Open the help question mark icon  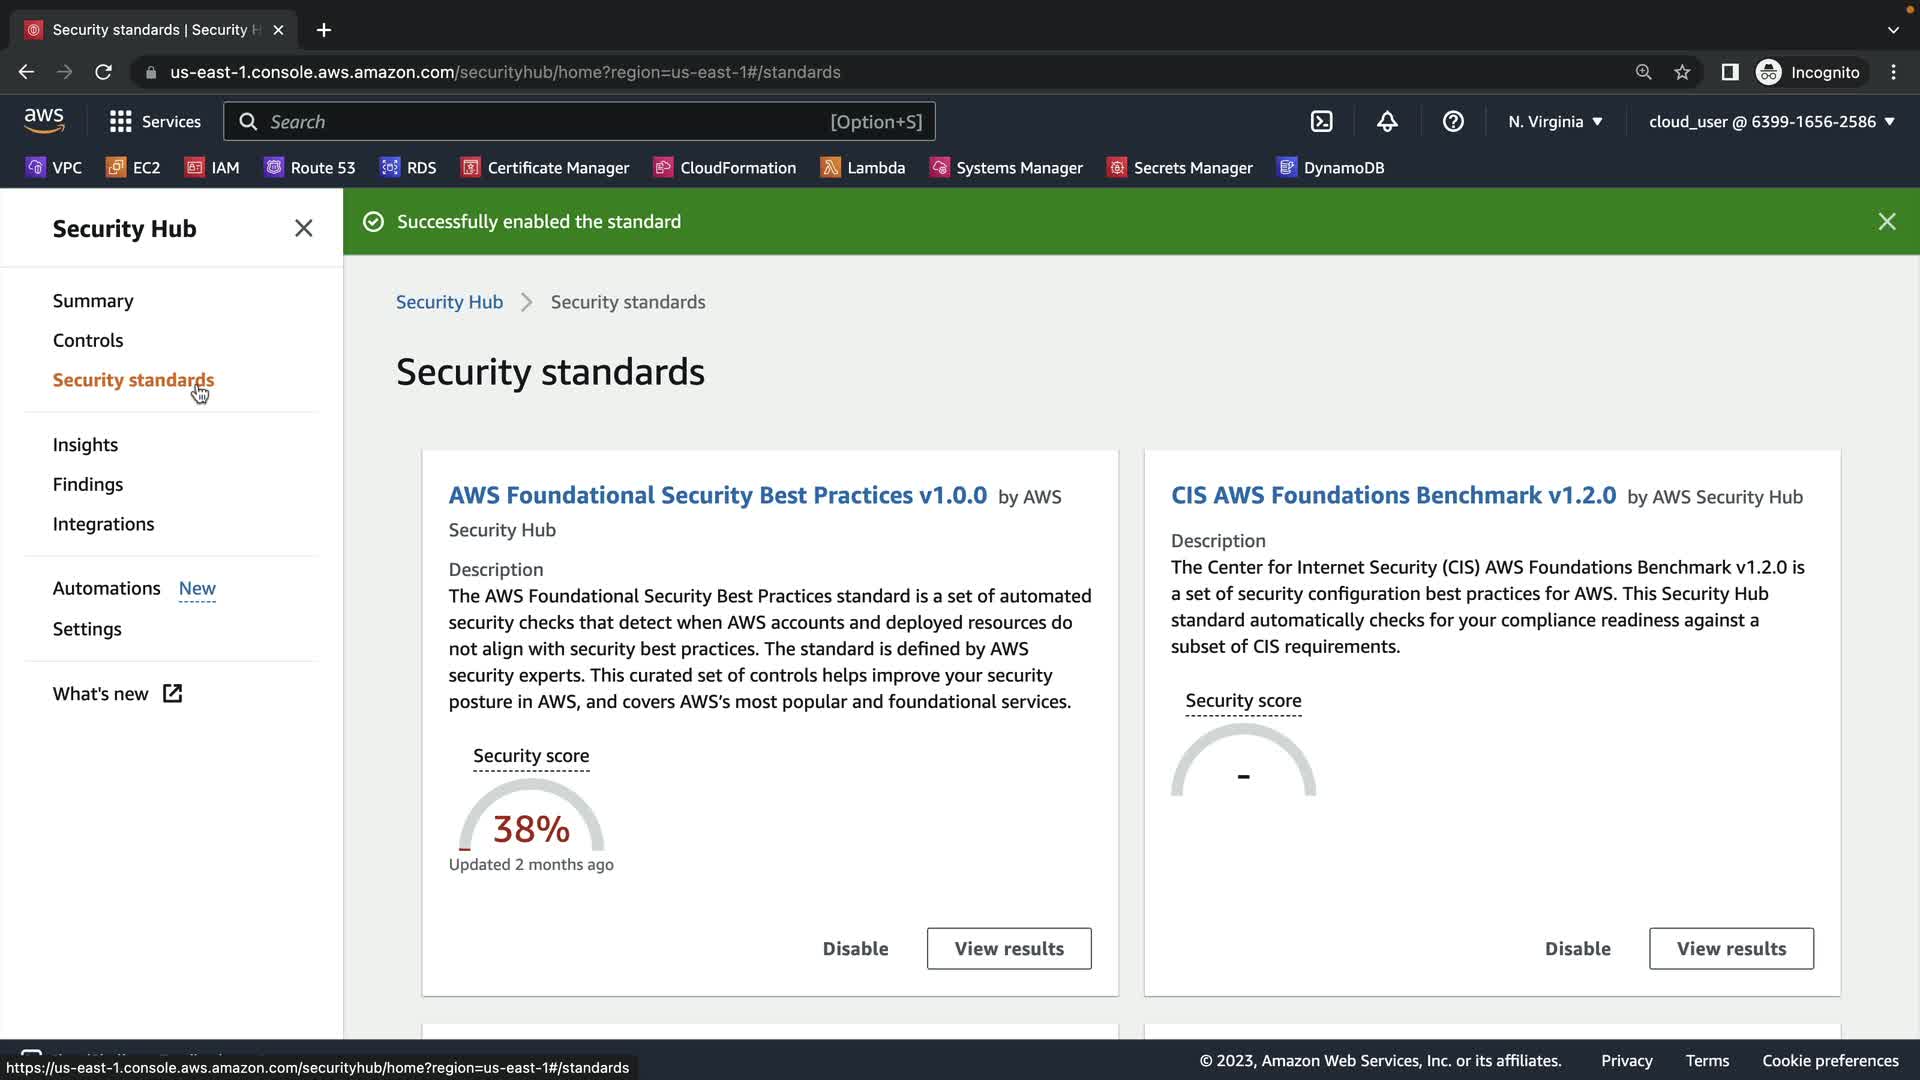[x=1453, y=122]
